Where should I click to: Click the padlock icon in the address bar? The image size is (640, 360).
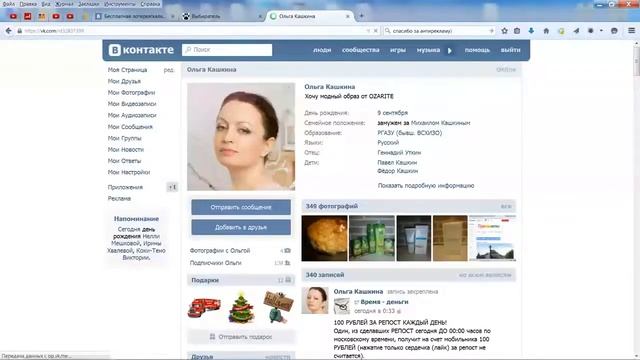(x=19, y=31)
